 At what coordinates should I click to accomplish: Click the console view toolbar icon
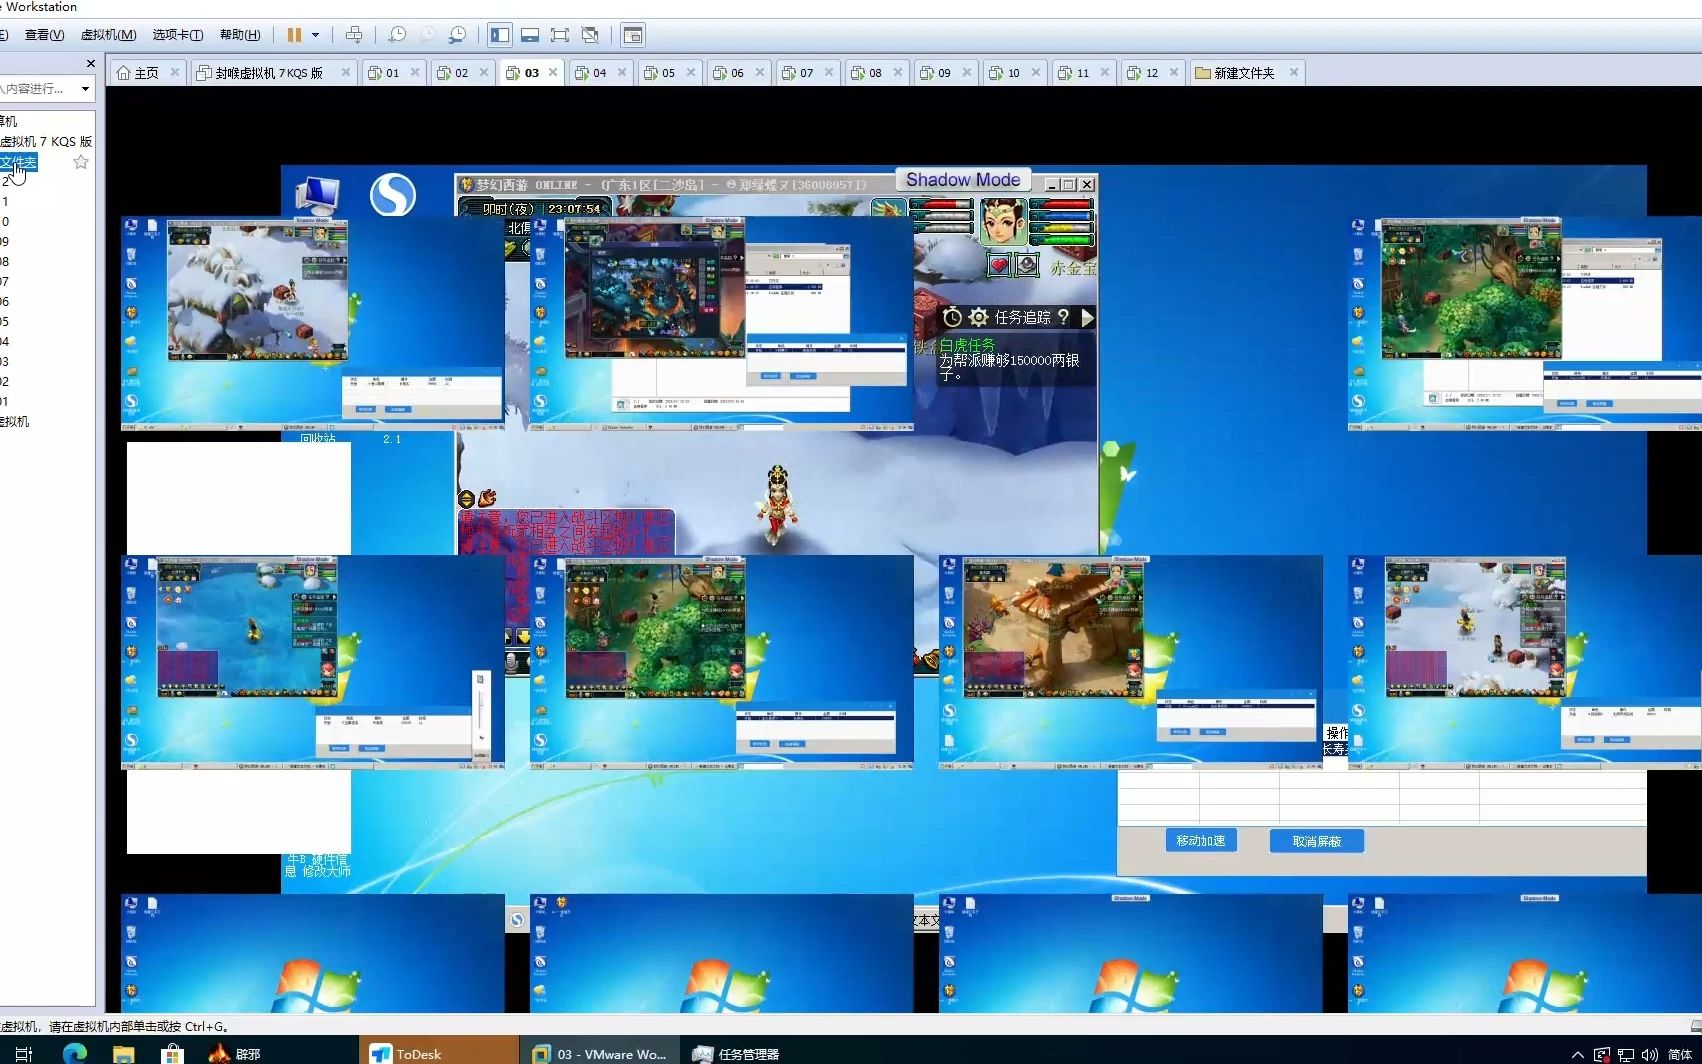[632, 35]
